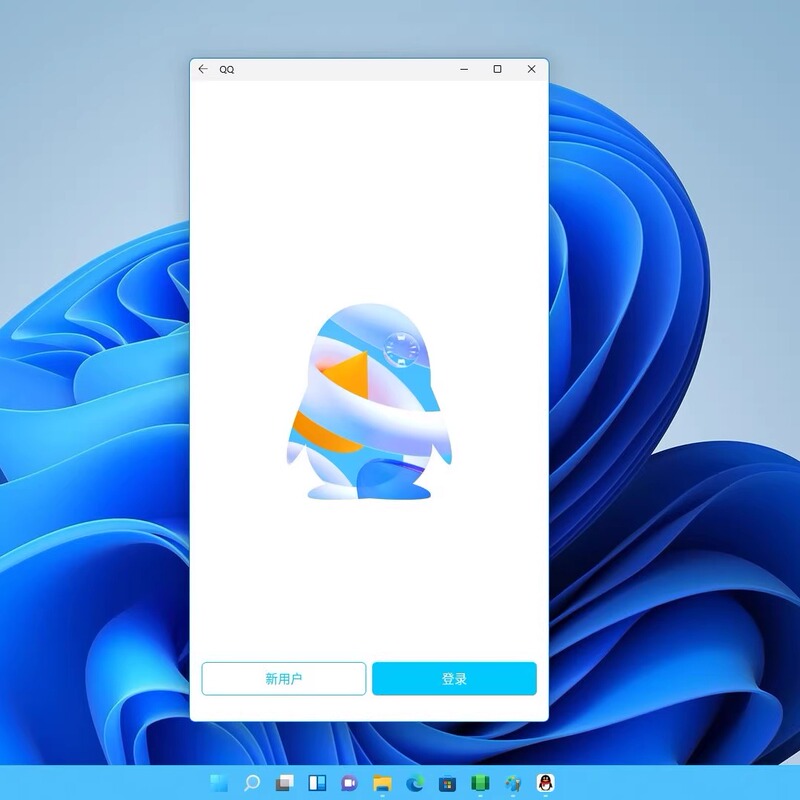Close the QQ window
The height and width of the screenshot is (800, 800).
point(531,69)
